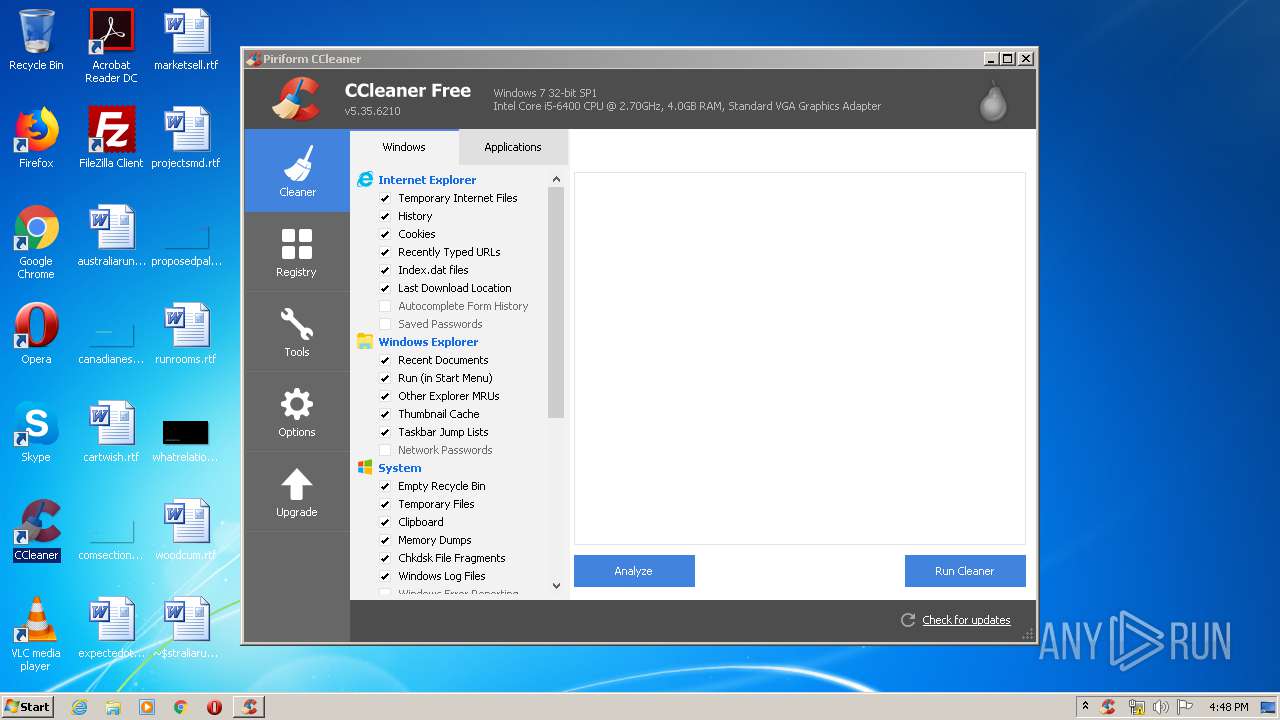Select the Skype desktop shortcut

point(36,432)
